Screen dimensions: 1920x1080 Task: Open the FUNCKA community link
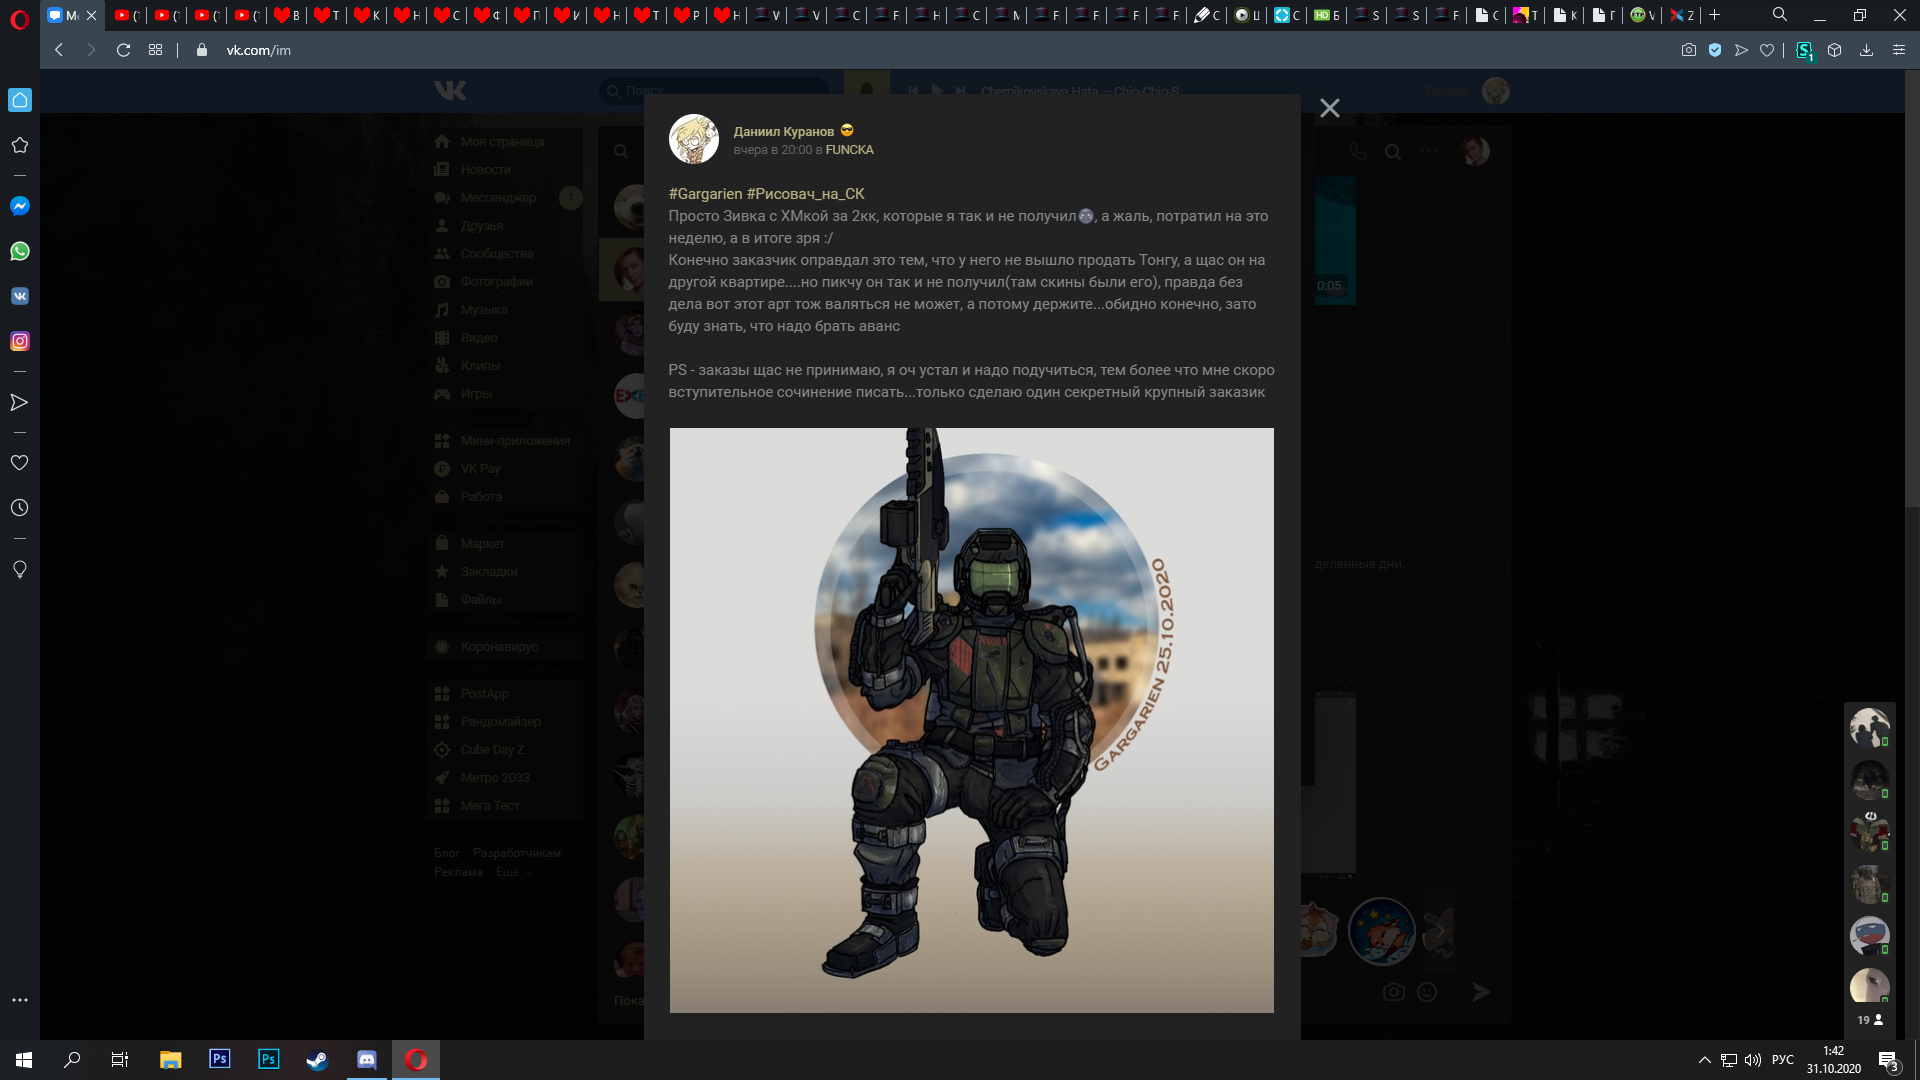[849, 150]
